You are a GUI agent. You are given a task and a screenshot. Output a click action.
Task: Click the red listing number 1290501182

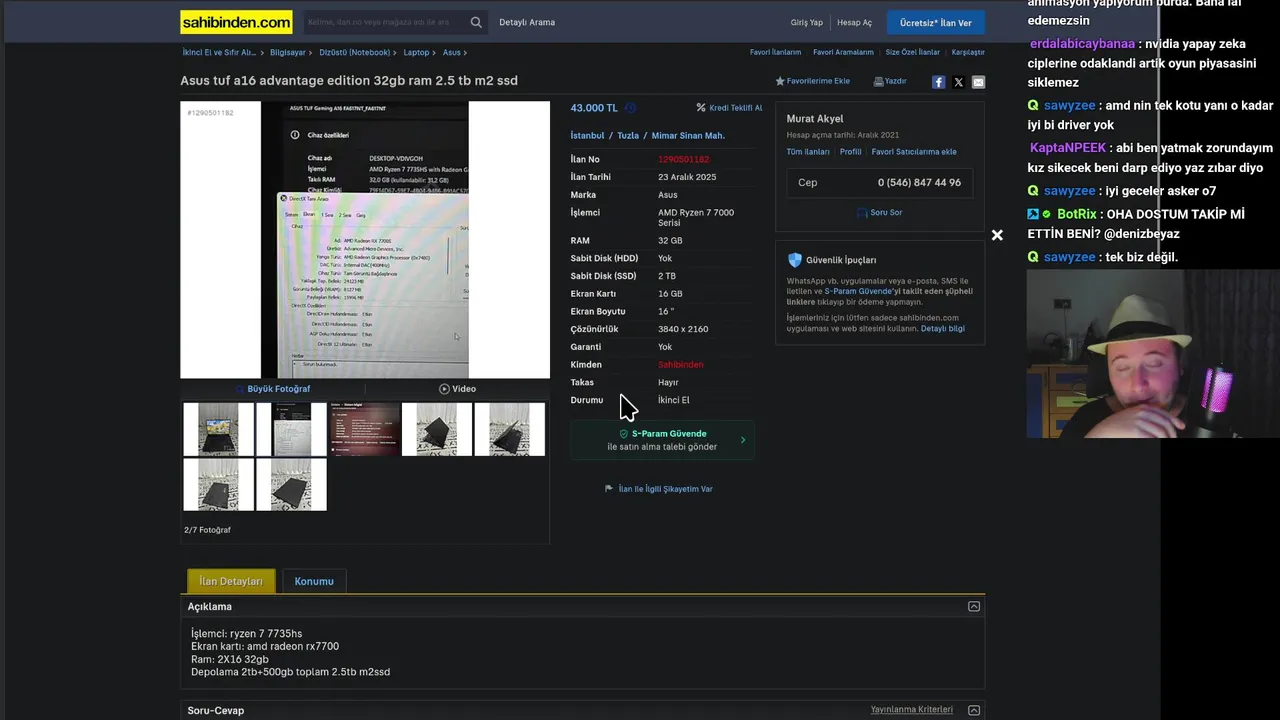tap(684, 160)
